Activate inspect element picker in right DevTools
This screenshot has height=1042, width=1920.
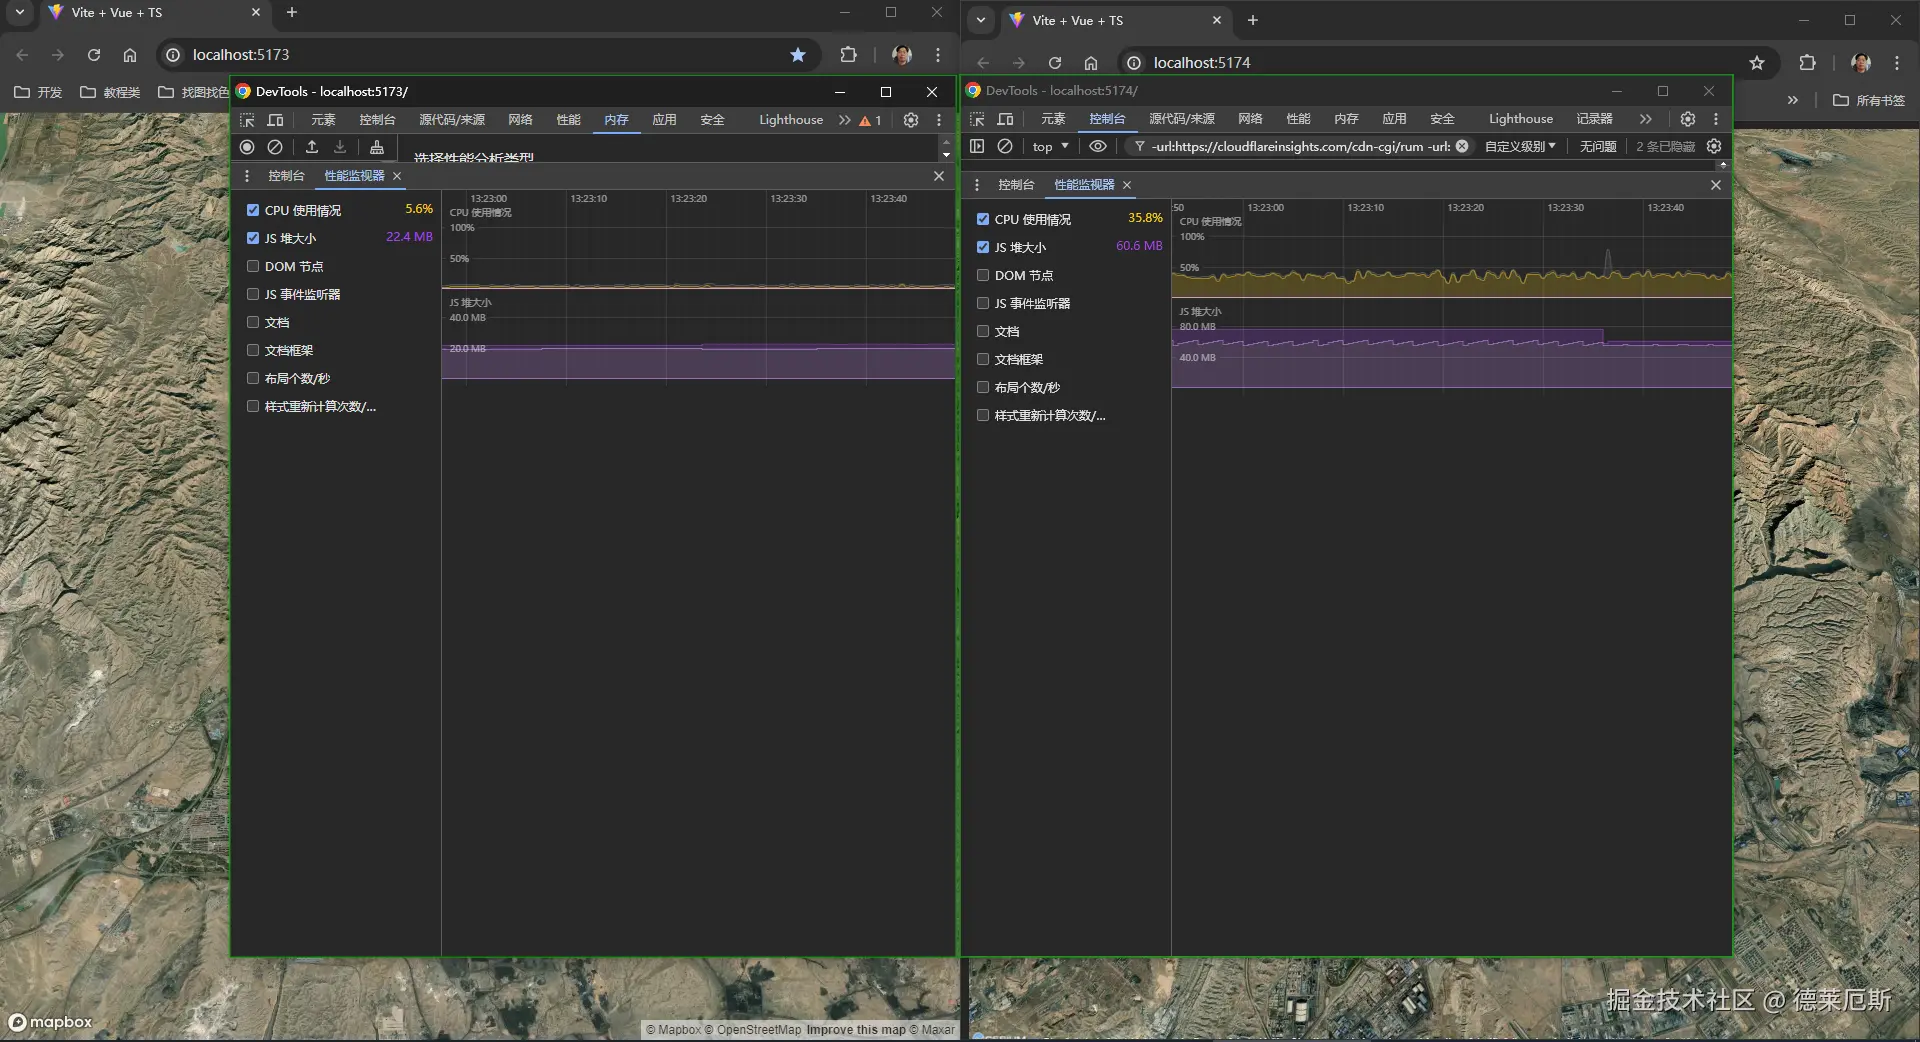point(977,119)
